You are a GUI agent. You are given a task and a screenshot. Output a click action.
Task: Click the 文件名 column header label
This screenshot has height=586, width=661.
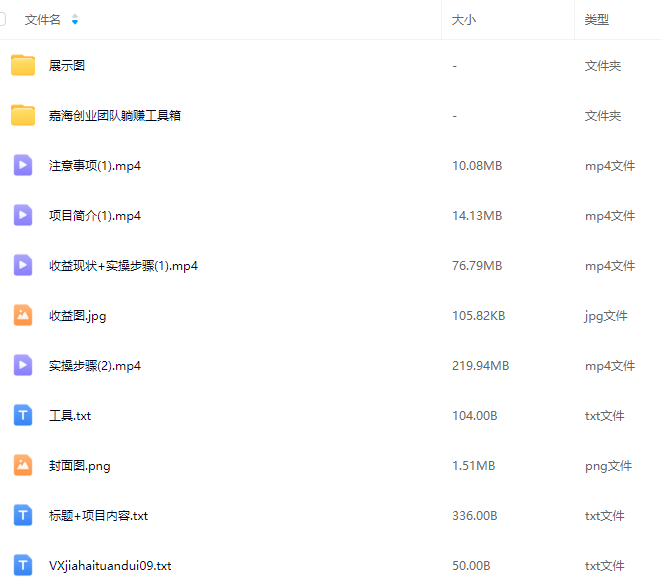coord(43,20)
